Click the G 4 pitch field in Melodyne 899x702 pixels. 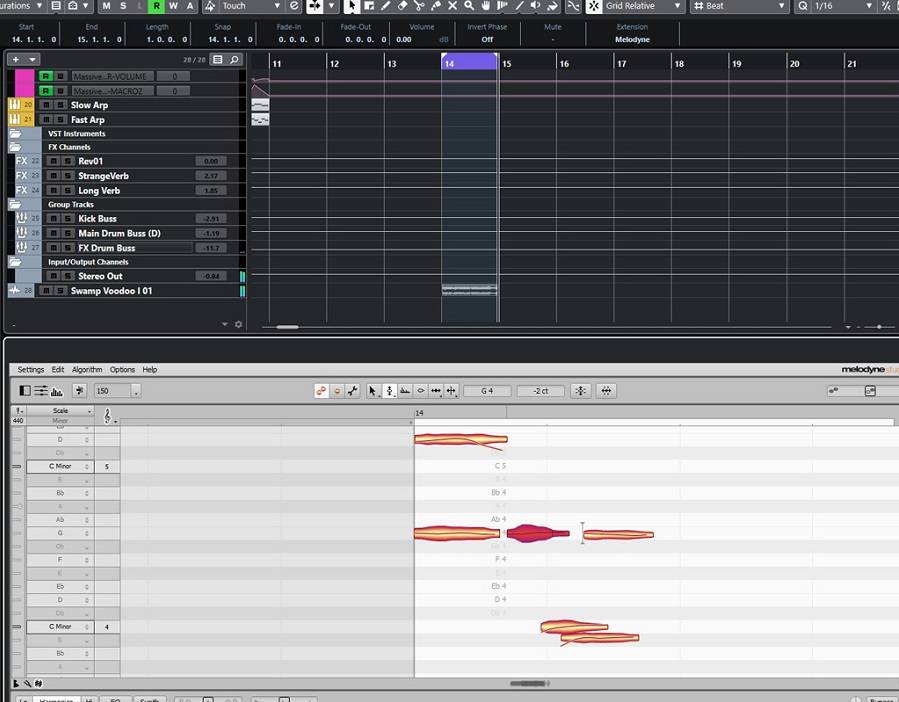(x=487, y=391)
